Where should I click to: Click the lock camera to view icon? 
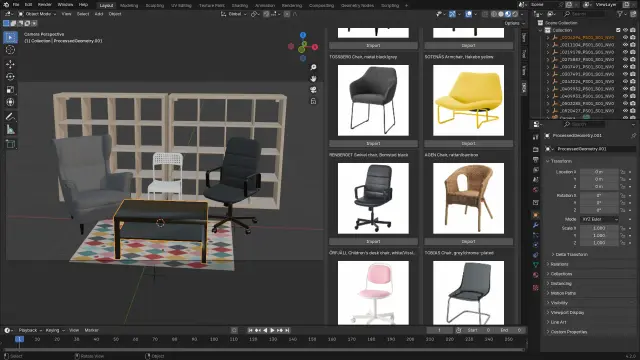(x=313, y=101)
